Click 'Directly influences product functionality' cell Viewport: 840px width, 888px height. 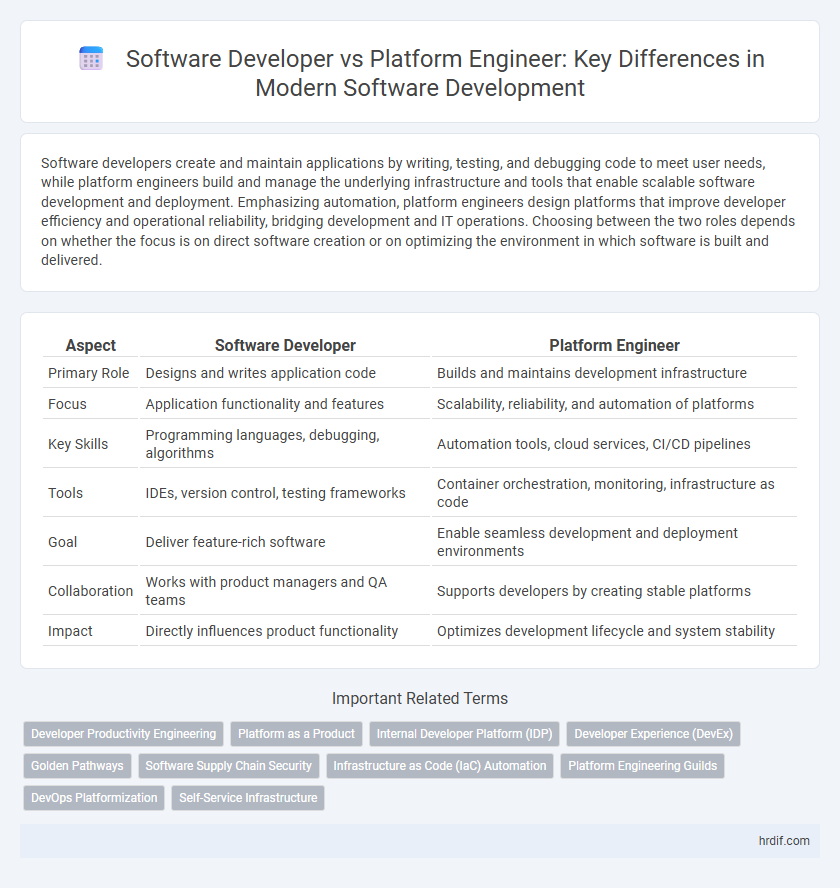pyautogui.click(x=285, y=631)
